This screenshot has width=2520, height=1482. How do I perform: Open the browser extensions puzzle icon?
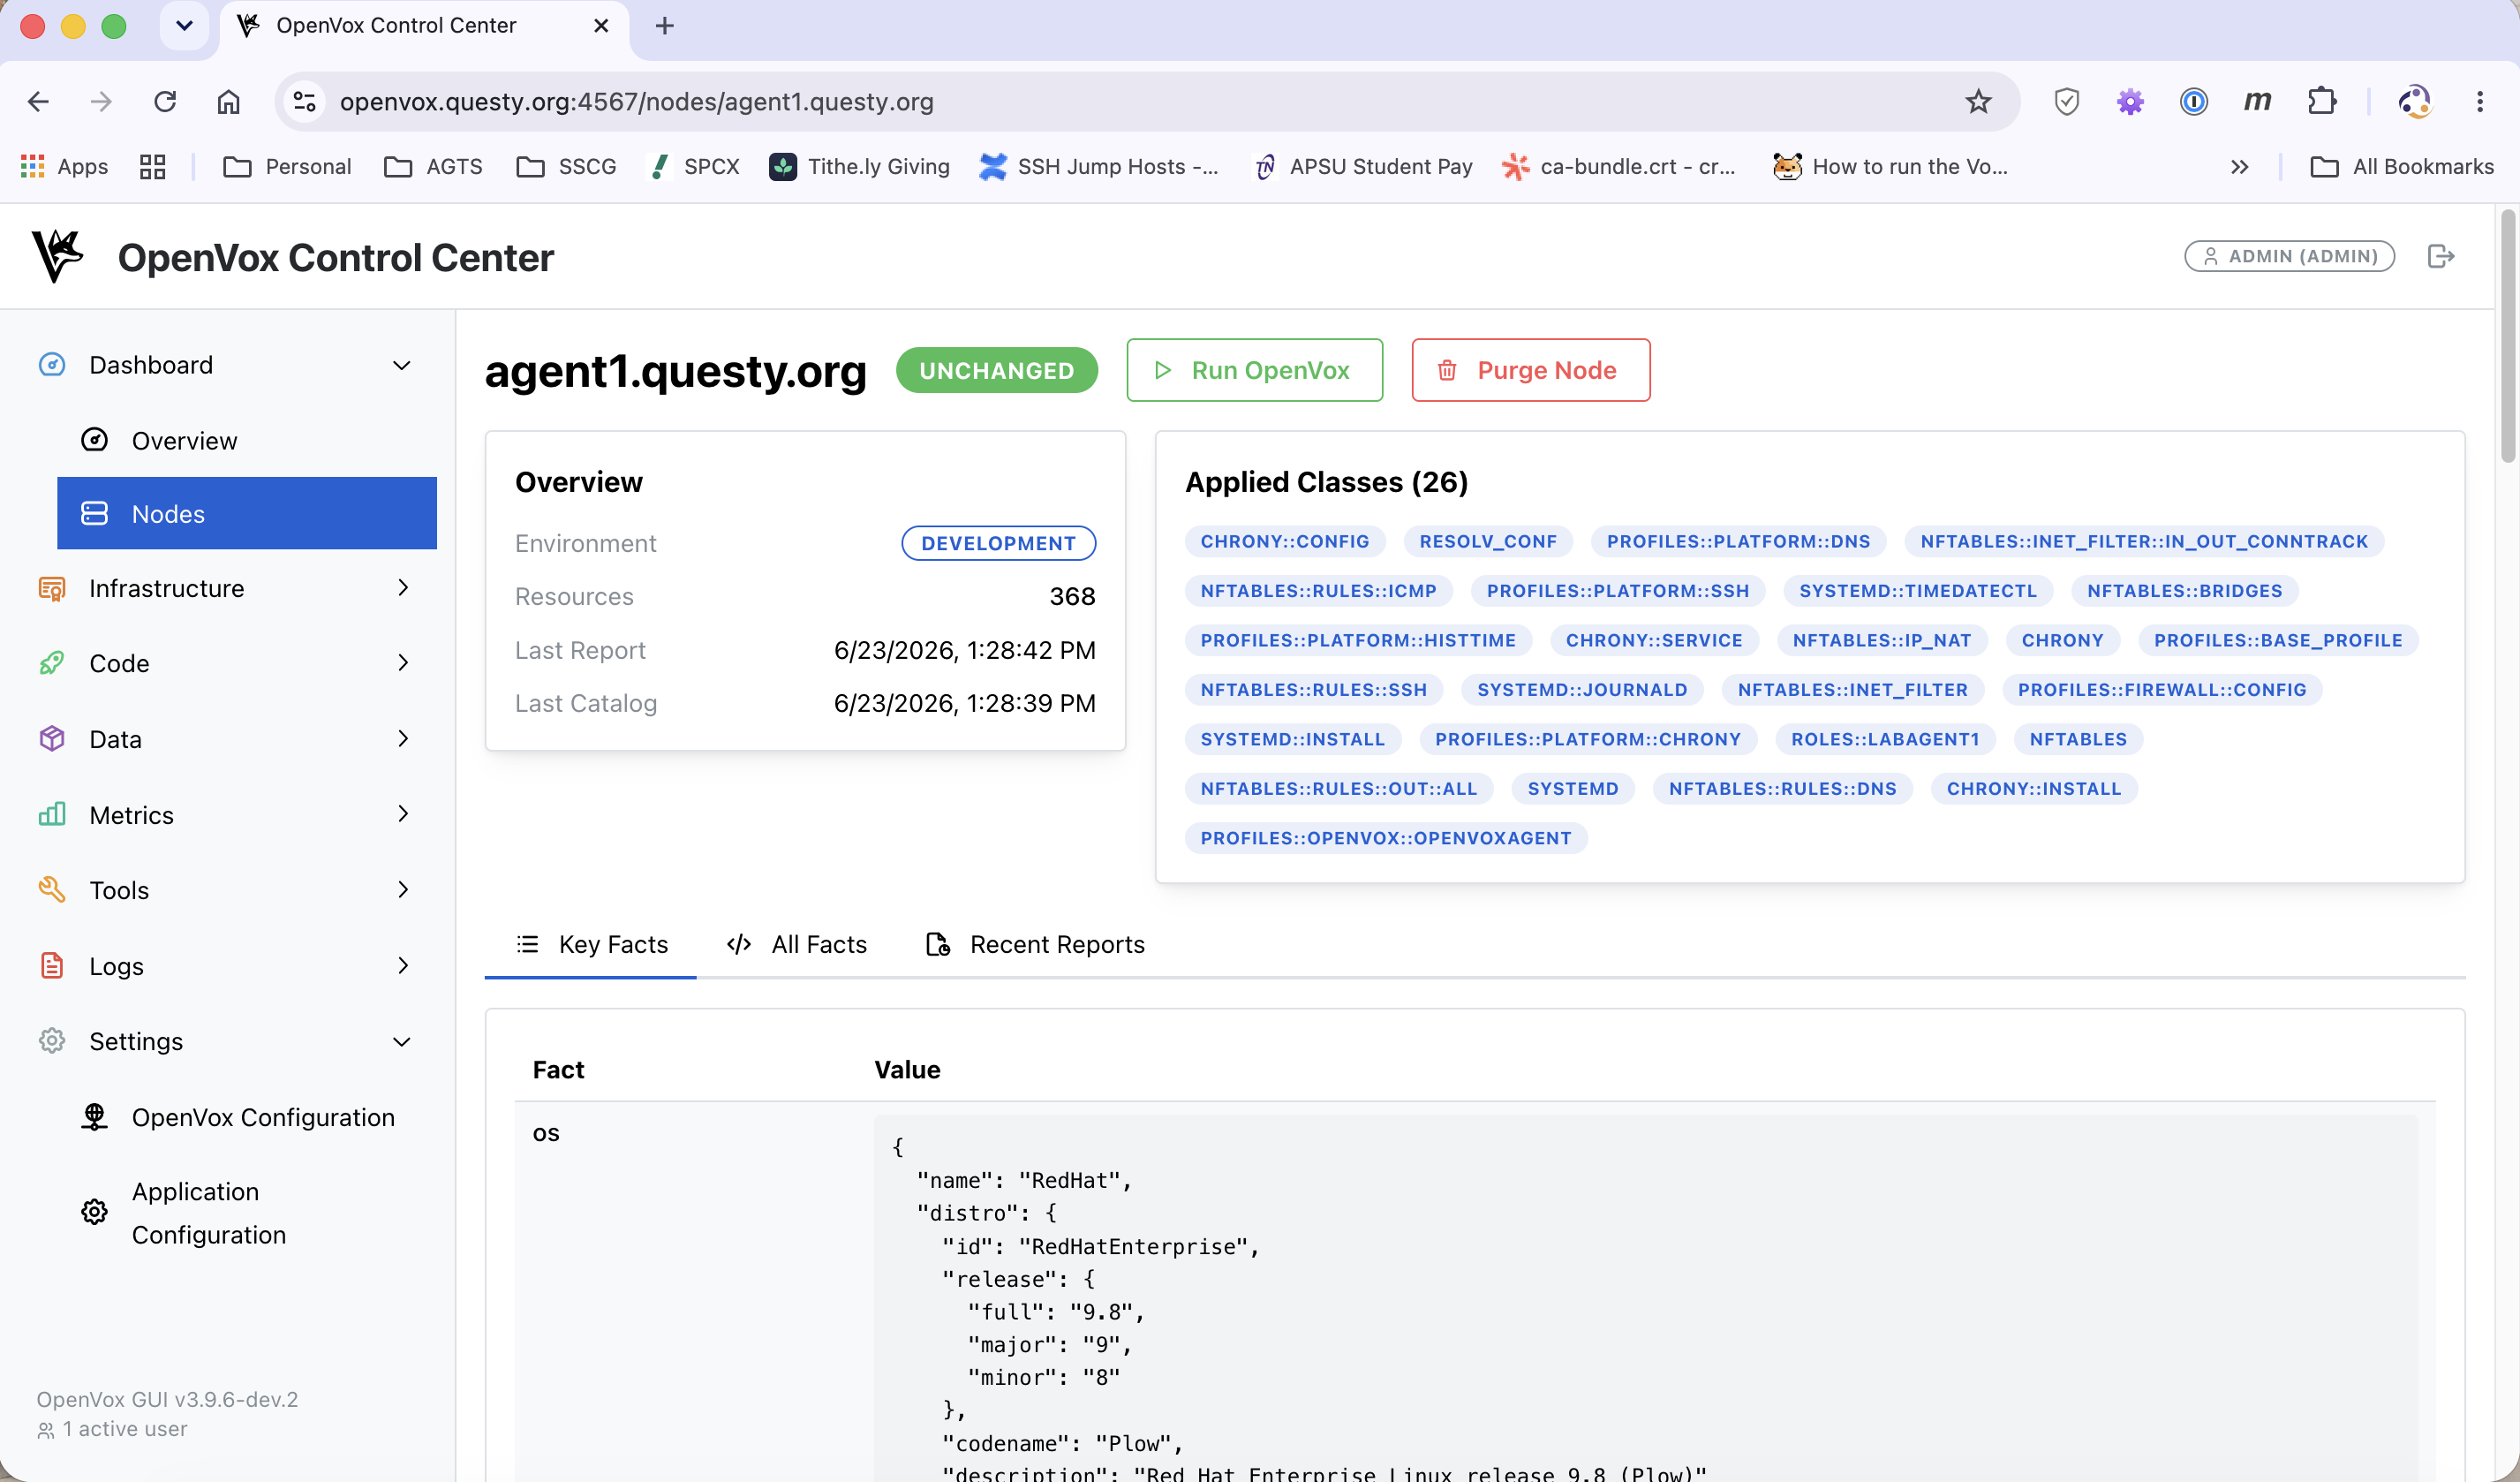coord(2321,101)
